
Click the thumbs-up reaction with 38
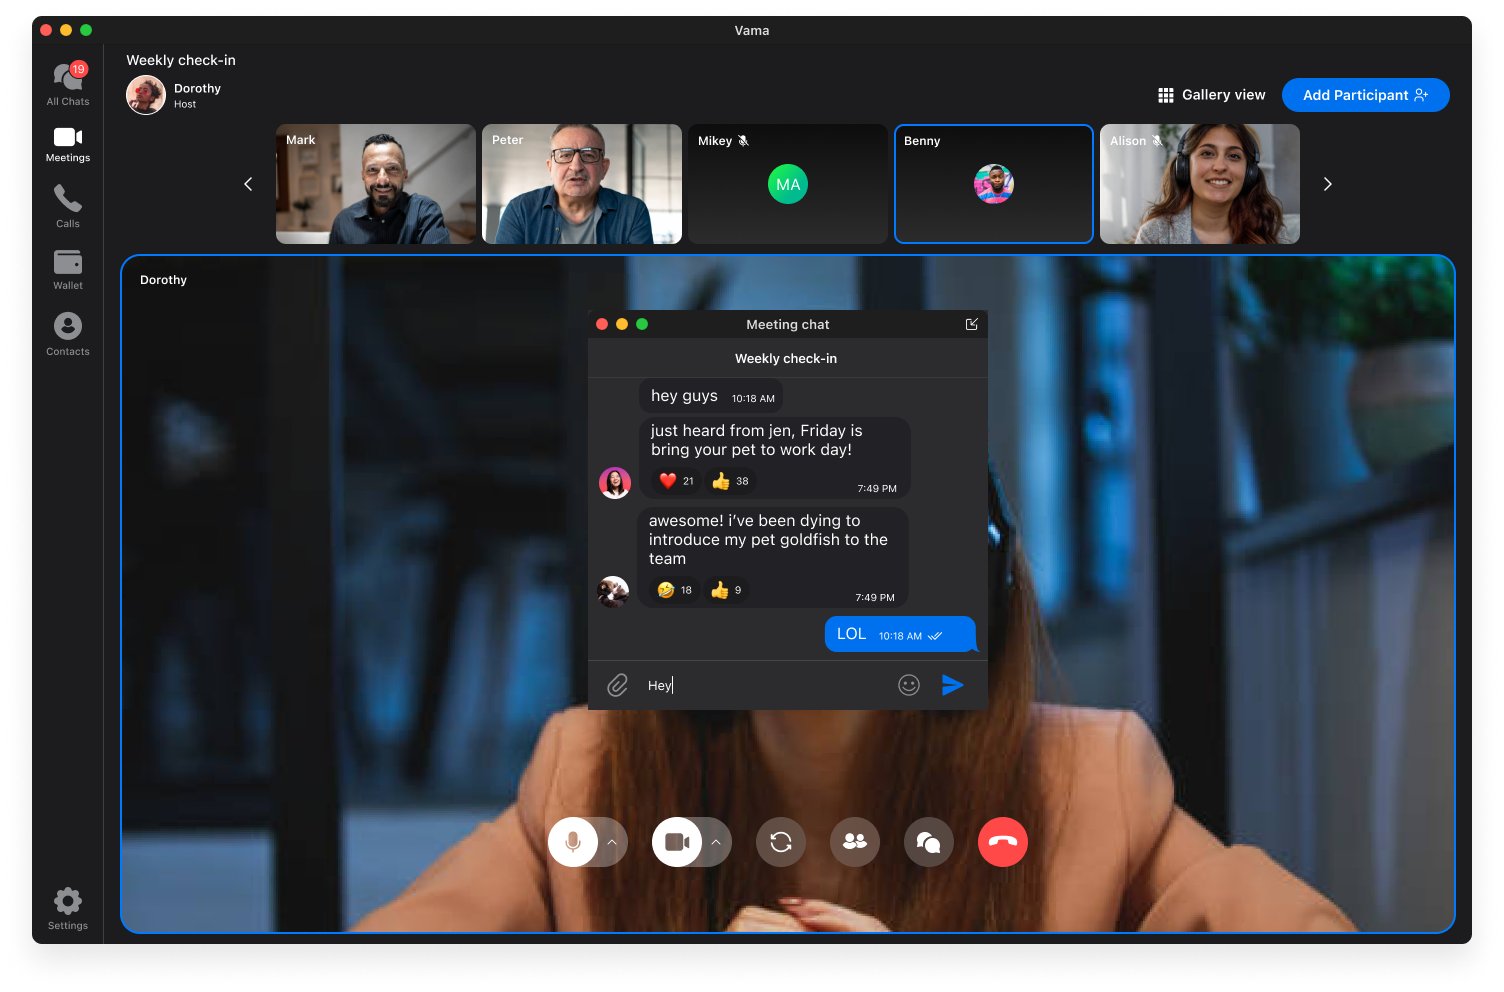[731, 481]
